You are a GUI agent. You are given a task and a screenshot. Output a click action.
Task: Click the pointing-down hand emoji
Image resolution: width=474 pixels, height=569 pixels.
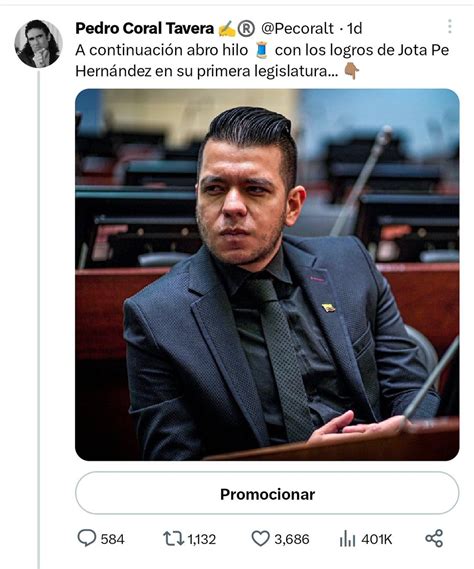point(352,71)
